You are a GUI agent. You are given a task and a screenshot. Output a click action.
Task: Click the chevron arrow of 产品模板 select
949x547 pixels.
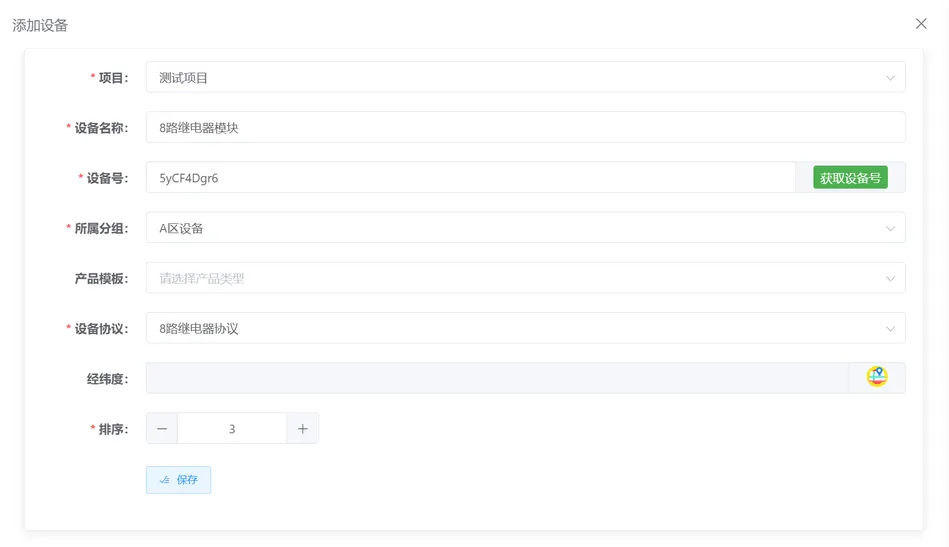(890, 279)
